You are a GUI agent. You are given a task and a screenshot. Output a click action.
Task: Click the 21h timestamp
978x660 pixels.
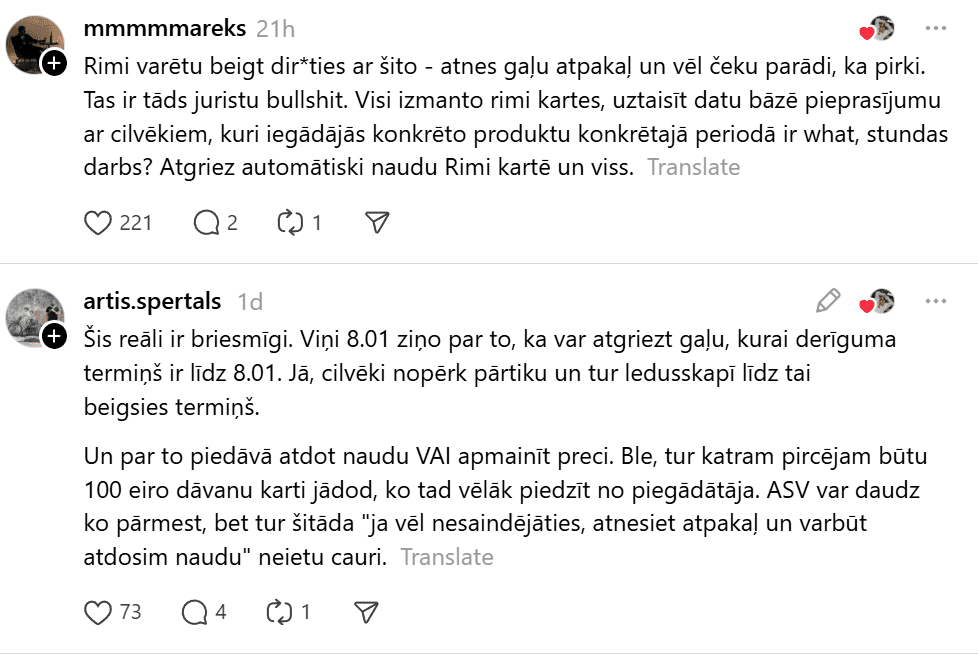click(x=275, y=28)
